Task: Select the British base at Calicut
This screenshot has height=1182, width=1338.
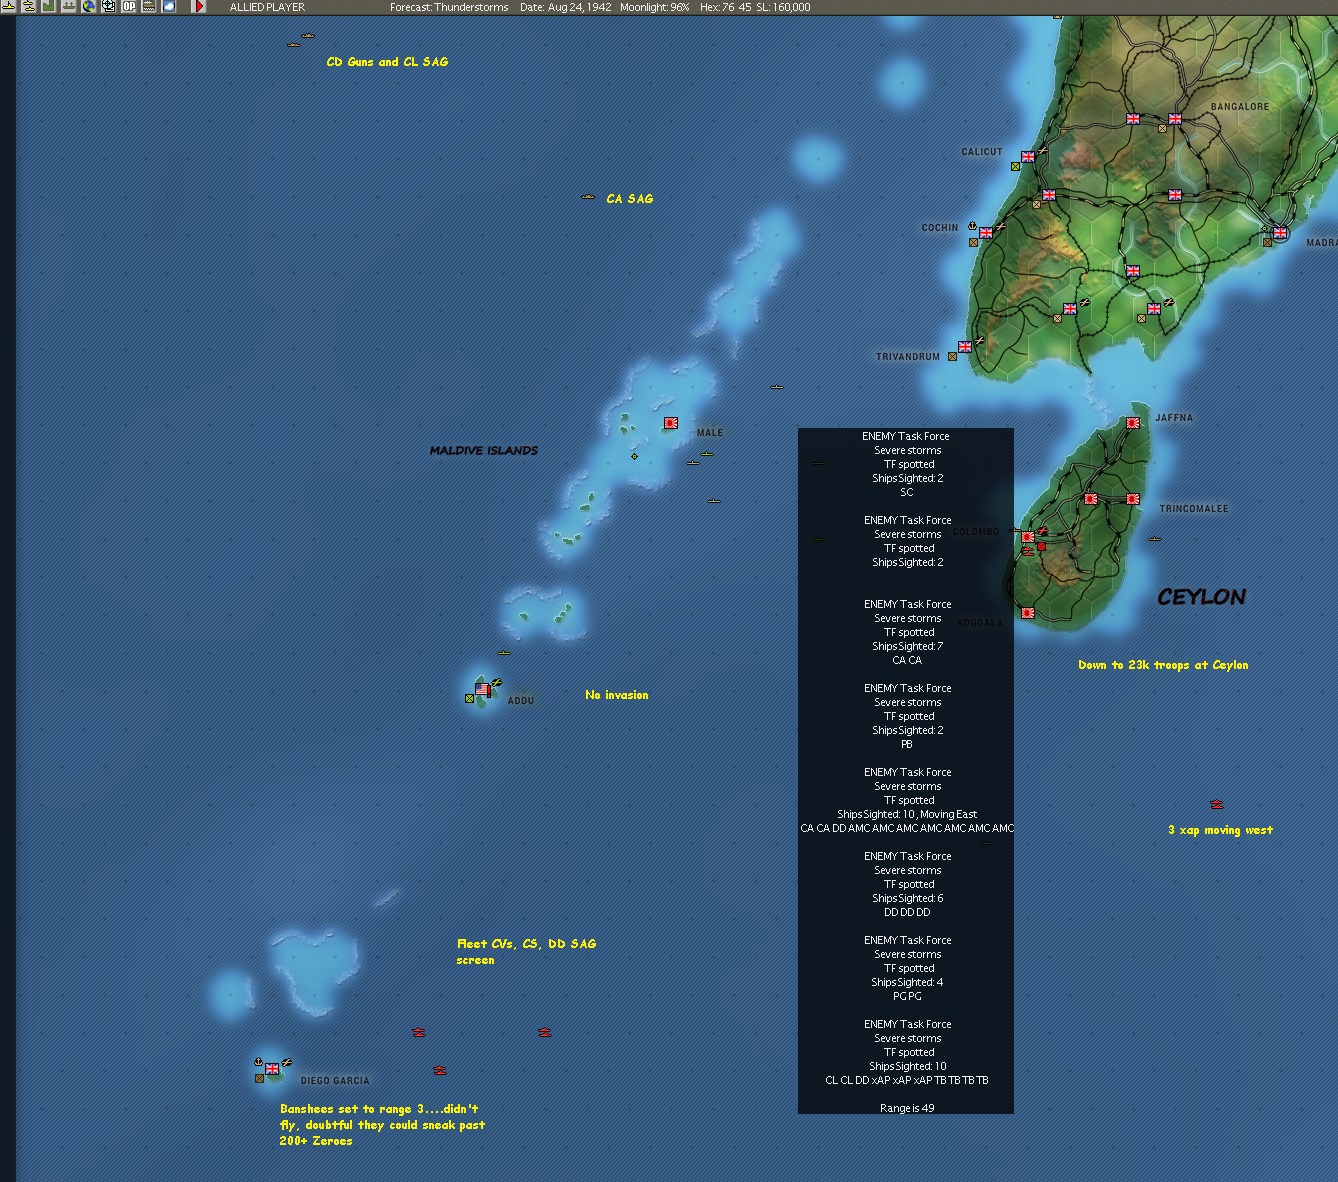Action: tap(1028, 157)
